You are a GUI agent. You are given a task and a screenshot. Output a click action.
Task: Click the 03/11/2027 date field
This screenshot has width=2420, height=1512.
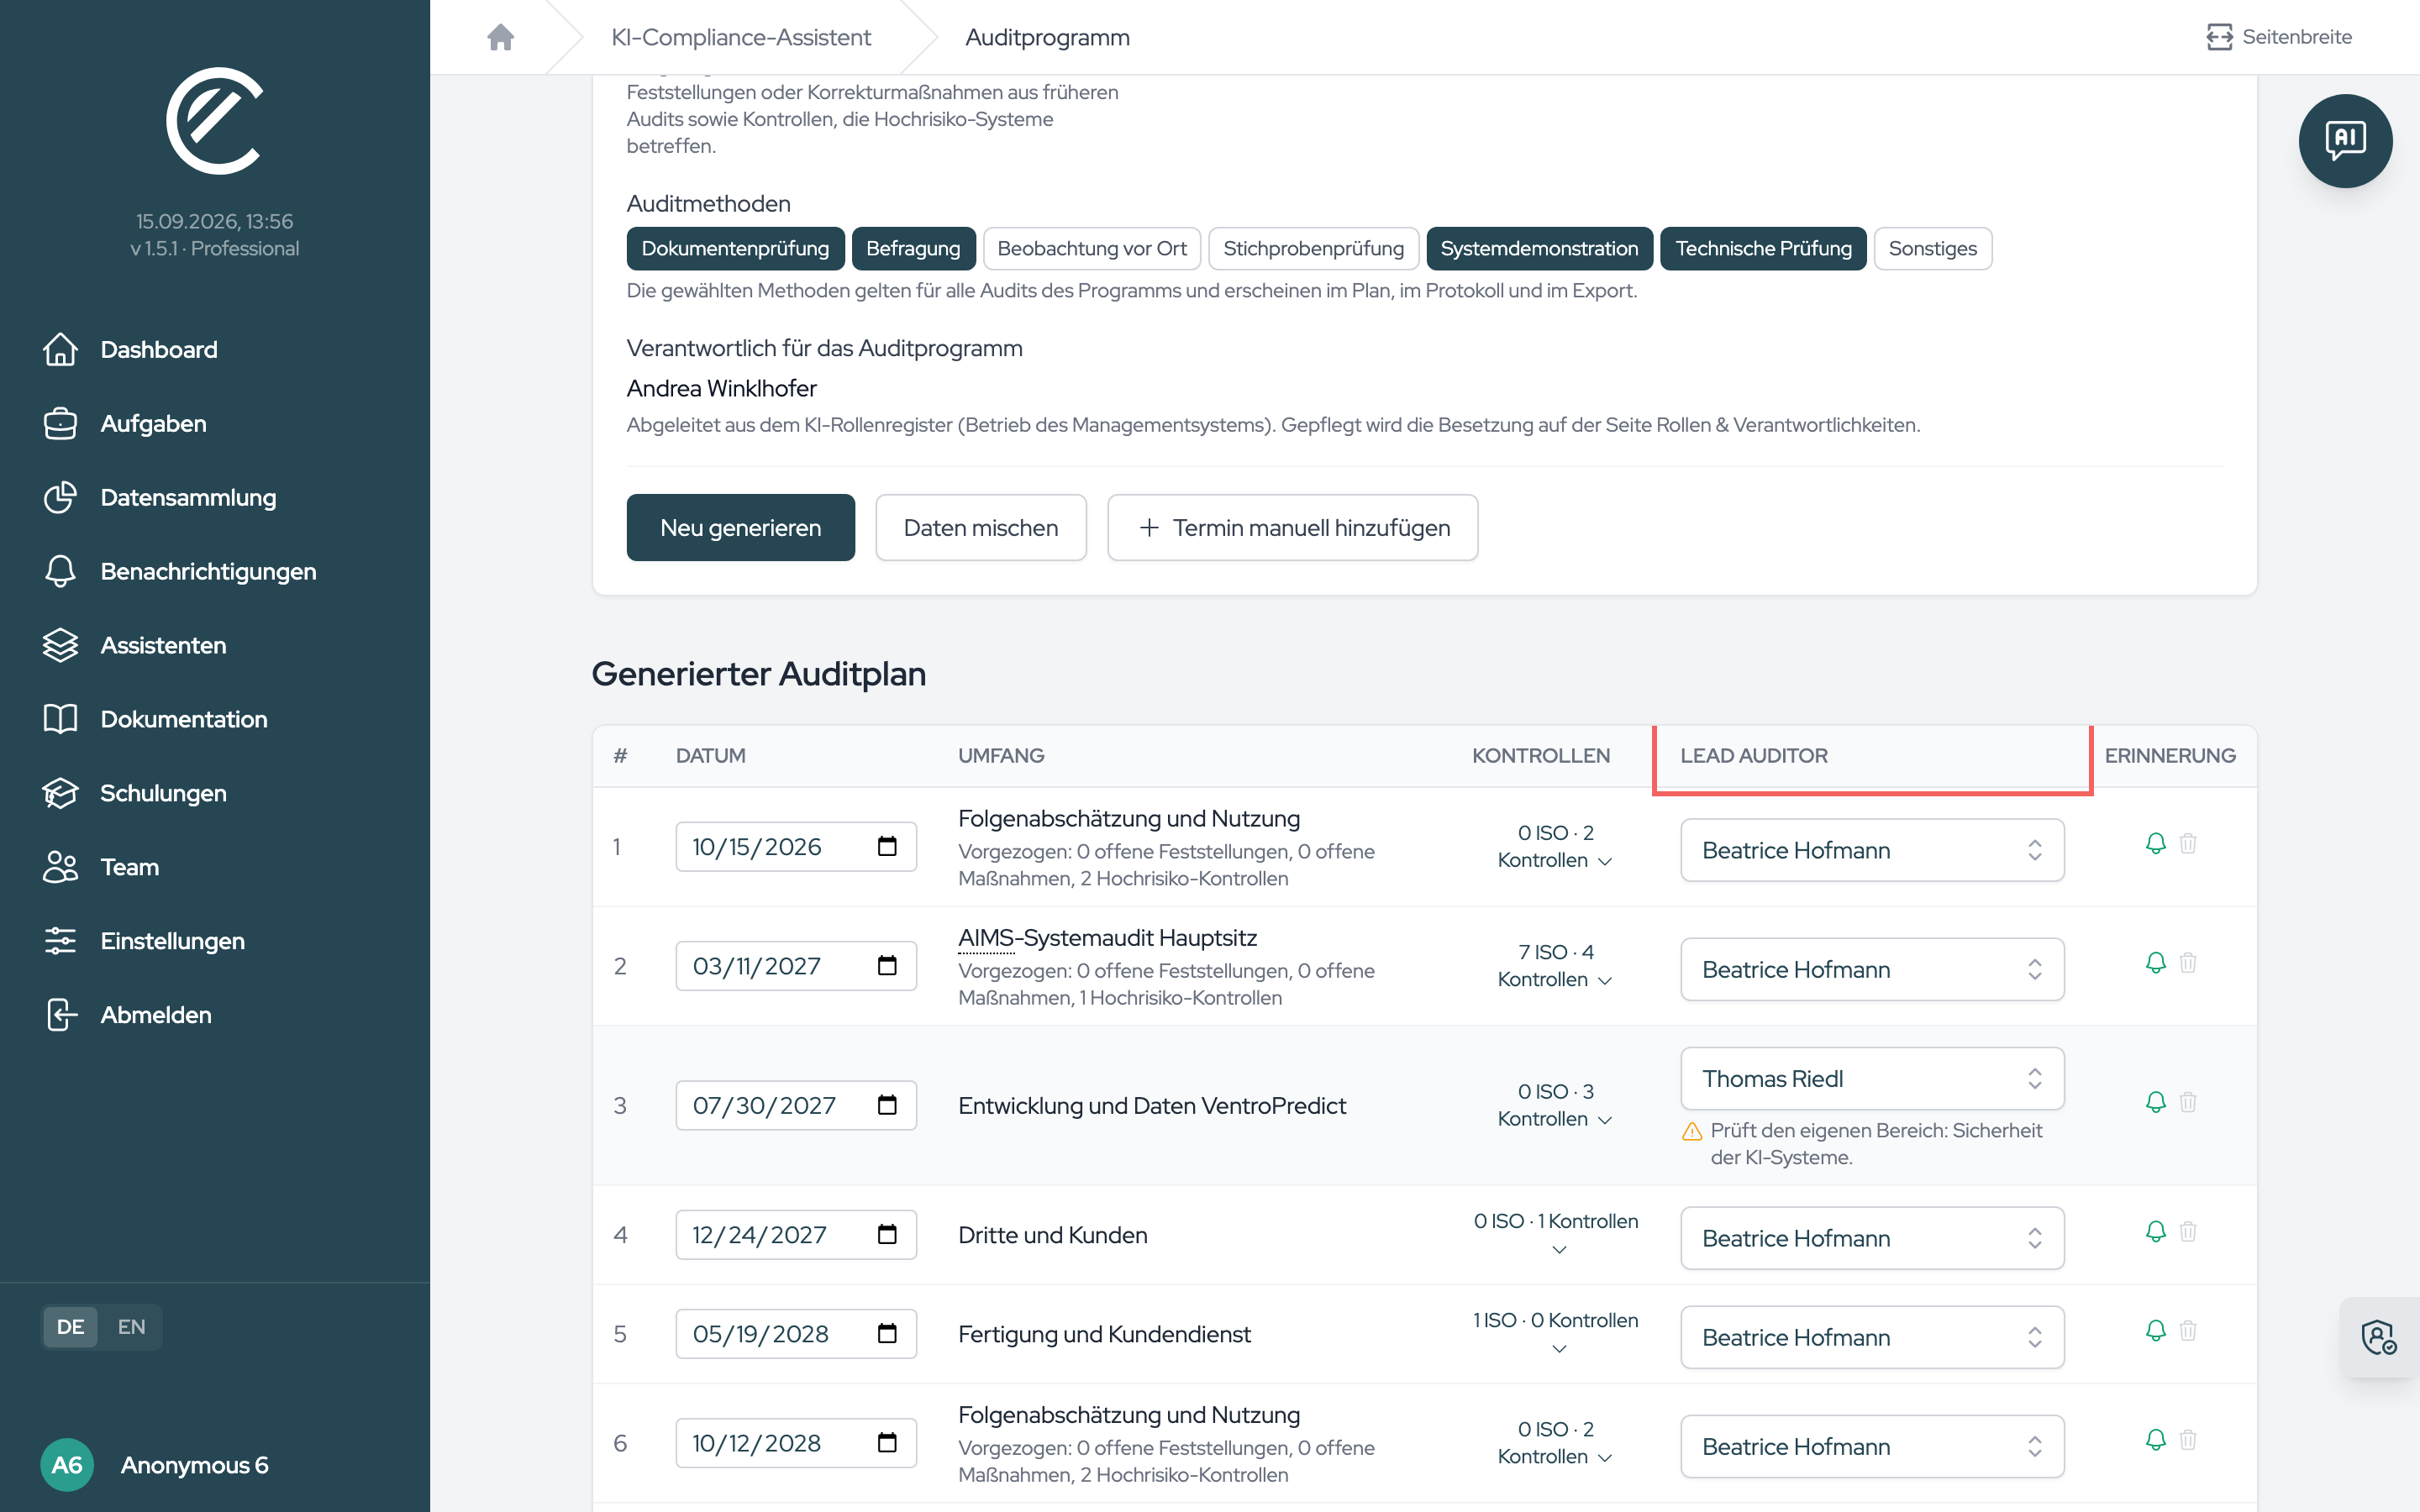click(796, 966)
